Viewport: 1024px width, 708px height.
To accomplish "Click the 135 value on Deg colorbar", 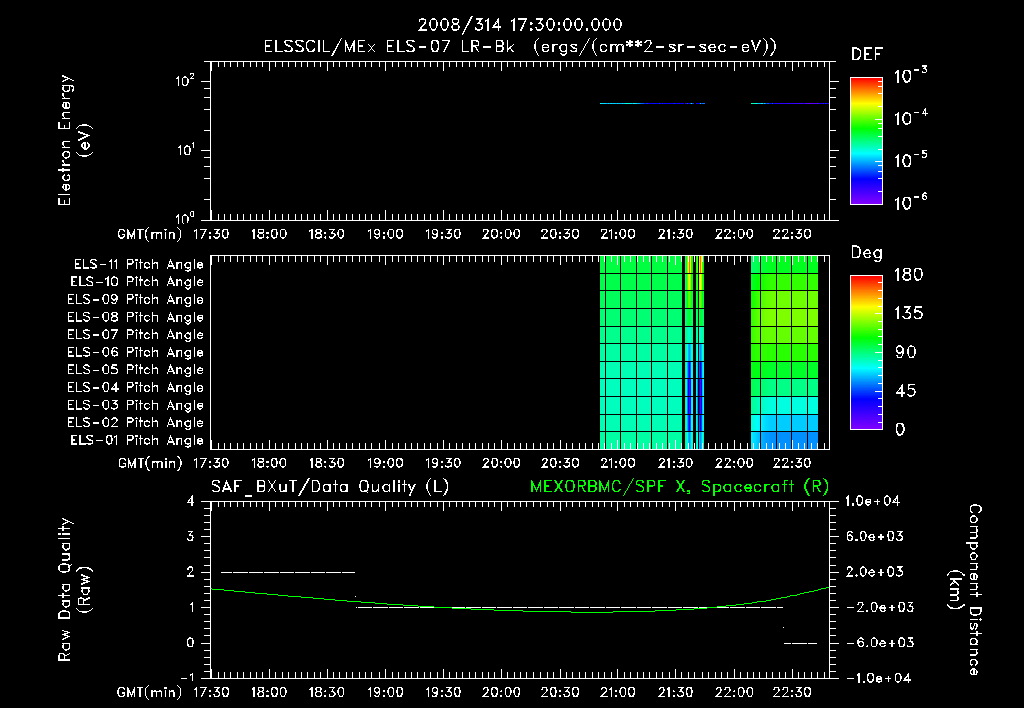I will 908,314.
